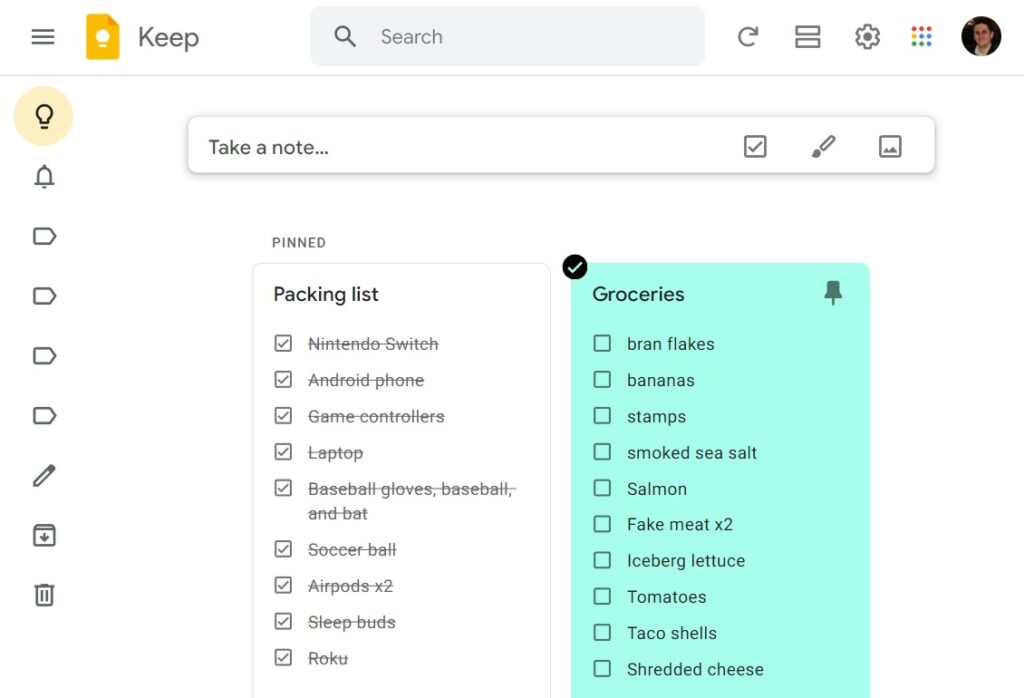Uncheck the Nintendo Switch checkbox
Image resolution: width=1024 pixels, height=698 pixels.
pos(283,343)
